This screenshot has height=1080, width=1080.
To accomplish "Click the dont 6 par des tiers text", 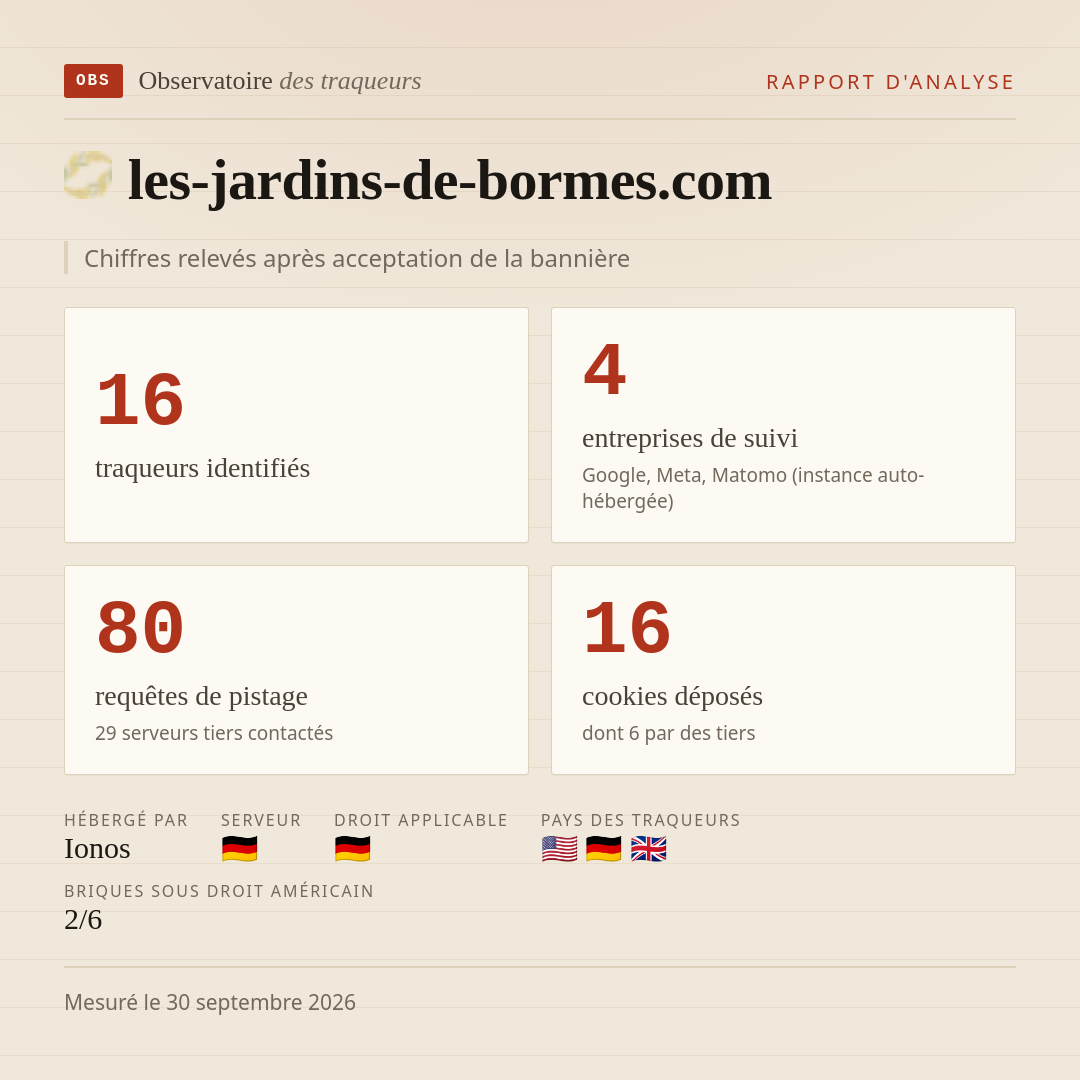I will [x=668, y=733].
